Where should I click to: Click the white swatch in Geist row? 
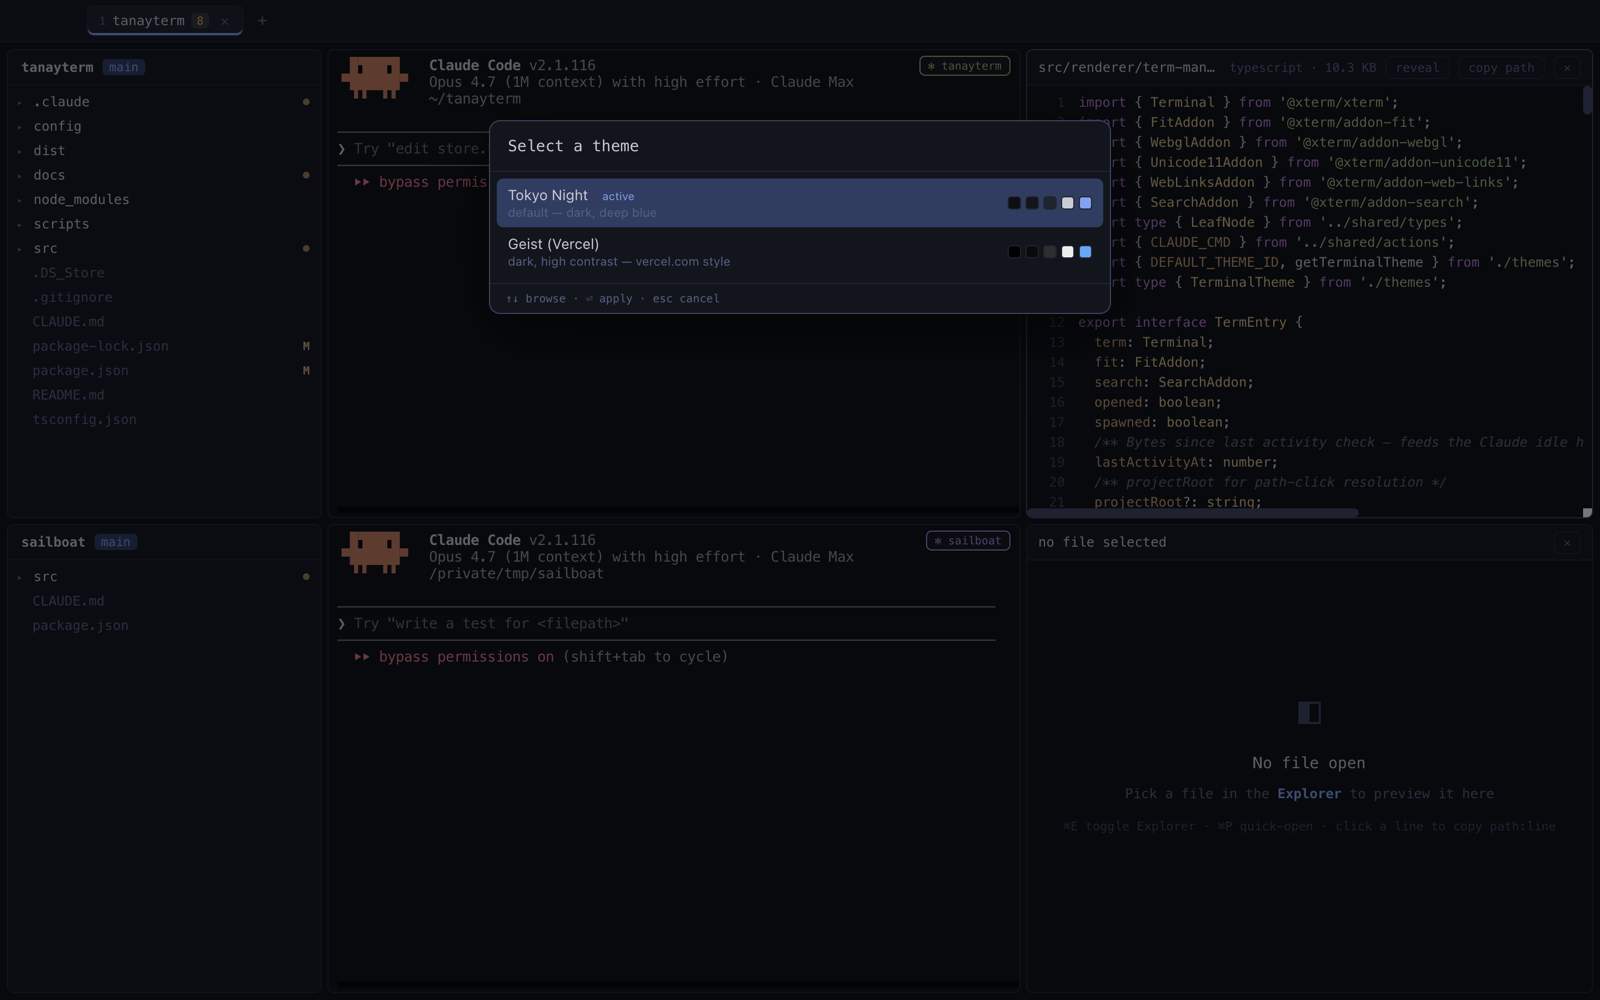[x=1067, y=252]
